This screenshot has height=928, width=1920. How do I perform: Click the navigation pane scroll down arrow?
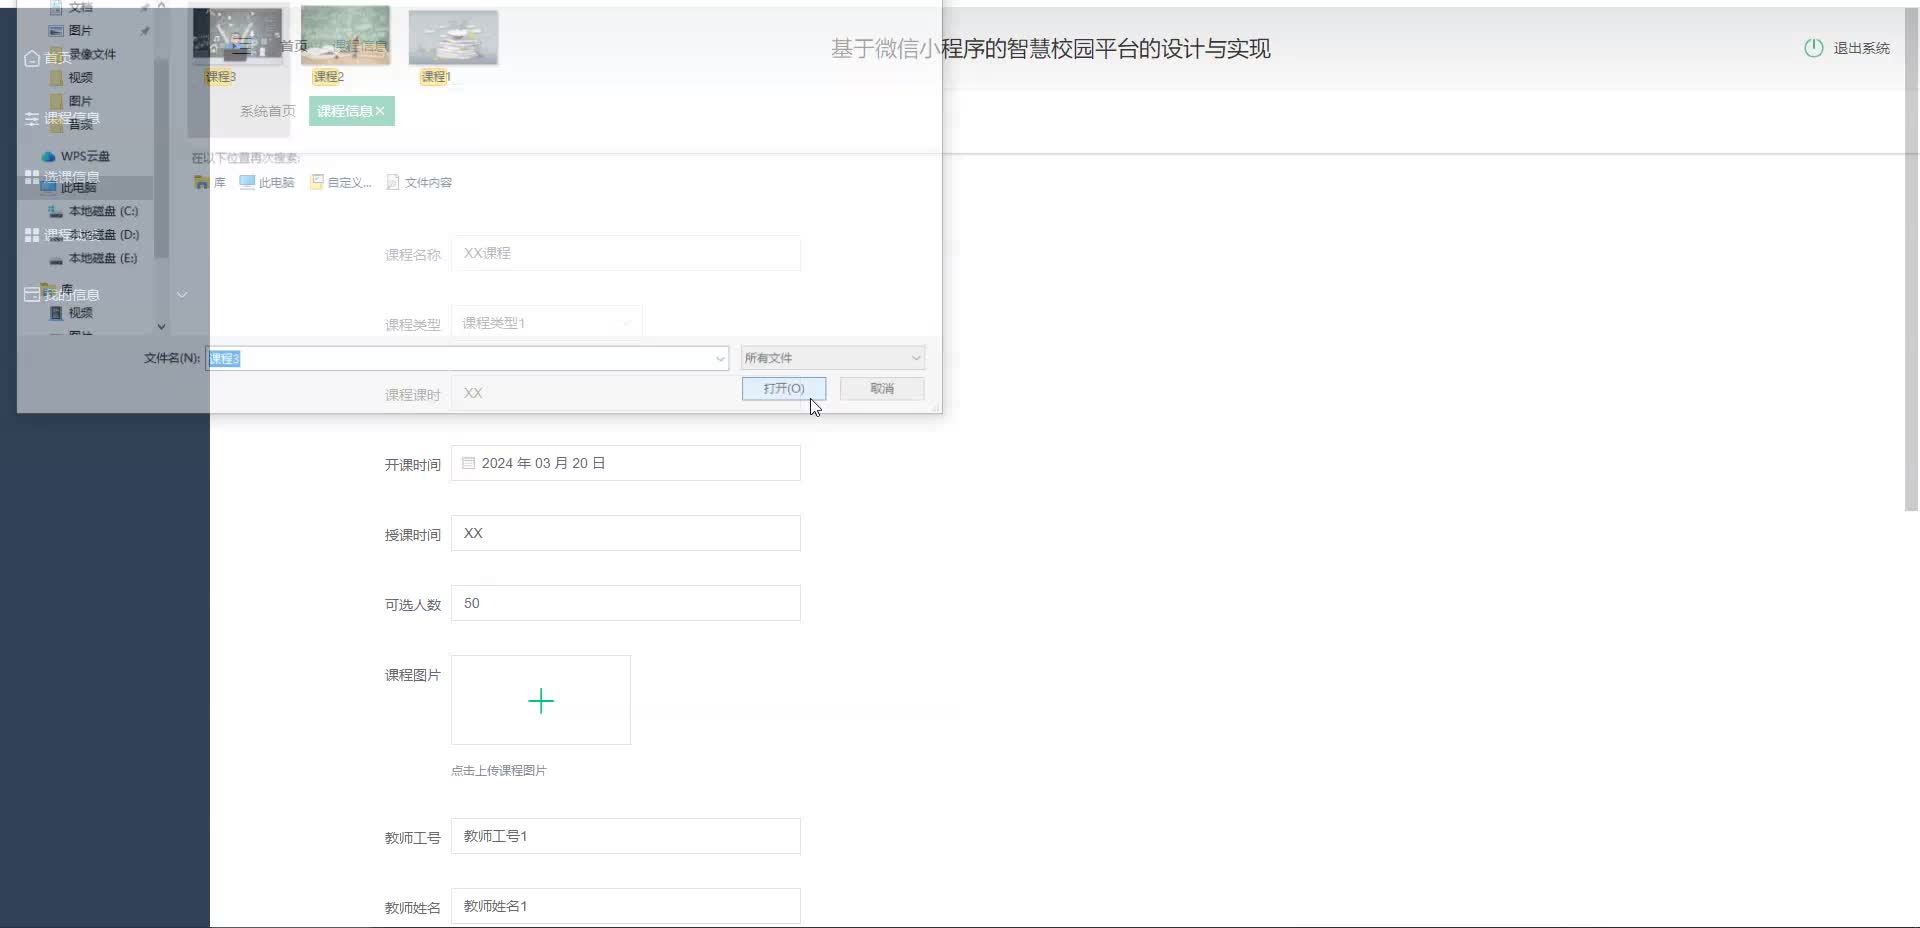click(161, 326)
